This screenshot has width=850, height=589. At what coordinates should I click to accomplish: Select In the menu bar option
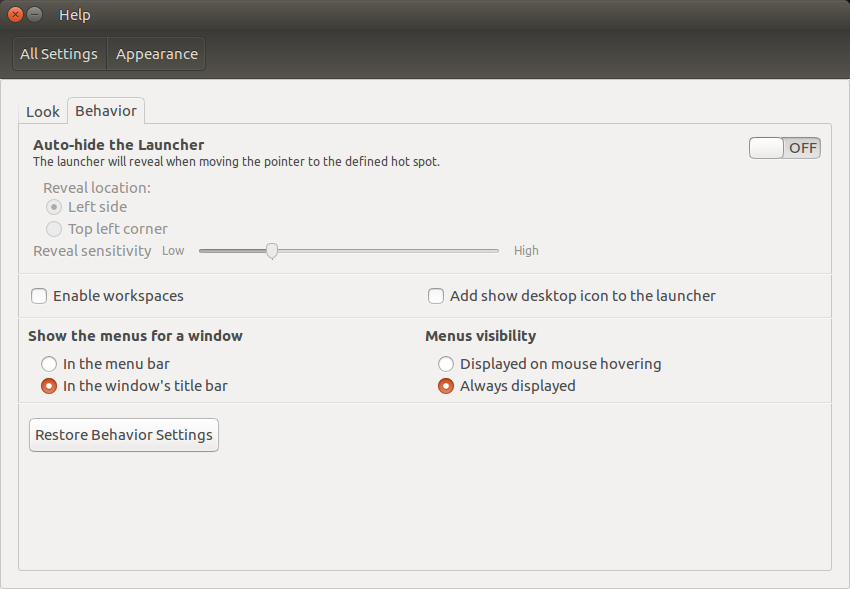click(49, 364)
